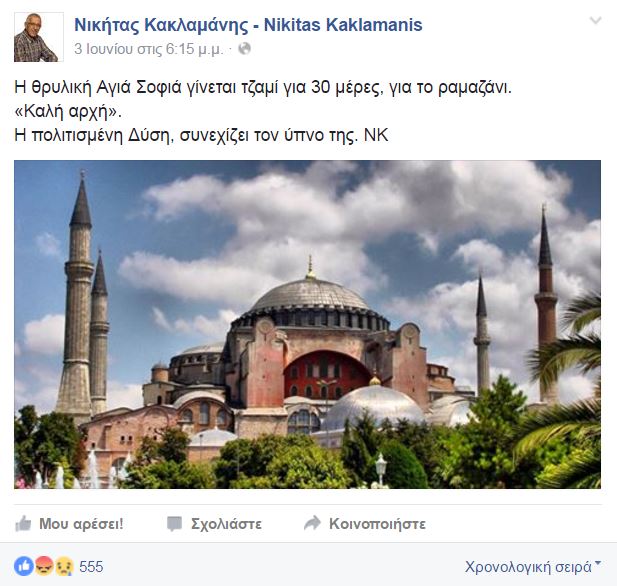Open Nikitas Kaklamanis profile picture thumbnail
The width and height of the screenshot is (617, 586).
[x=39, y=37]
